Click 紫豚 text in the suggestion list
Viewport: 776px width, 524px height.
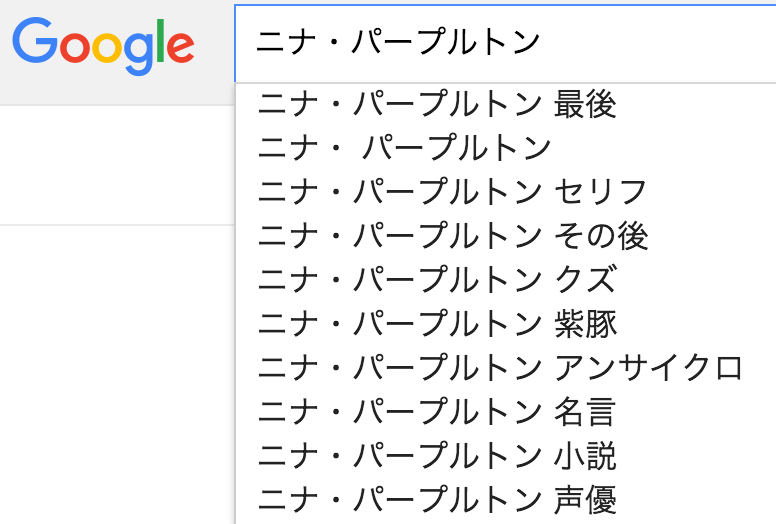point(585,324)
